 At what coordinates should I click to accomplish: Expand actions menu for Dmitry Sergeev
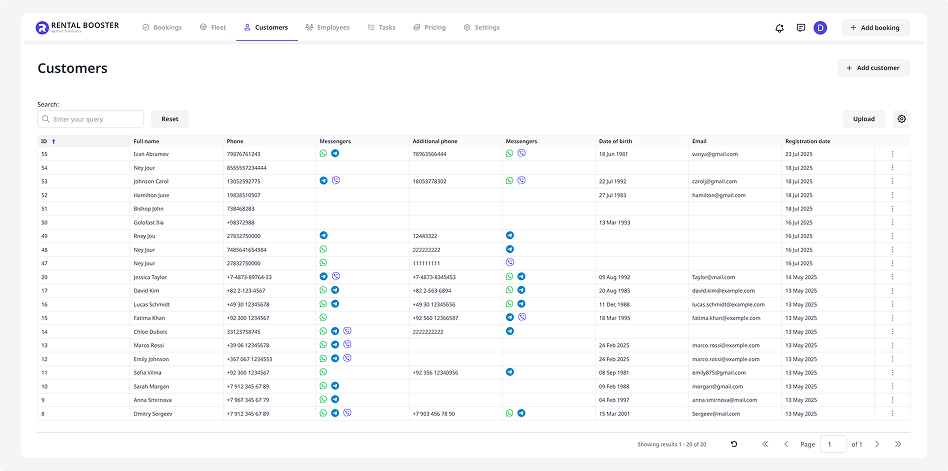pos(892,413)
